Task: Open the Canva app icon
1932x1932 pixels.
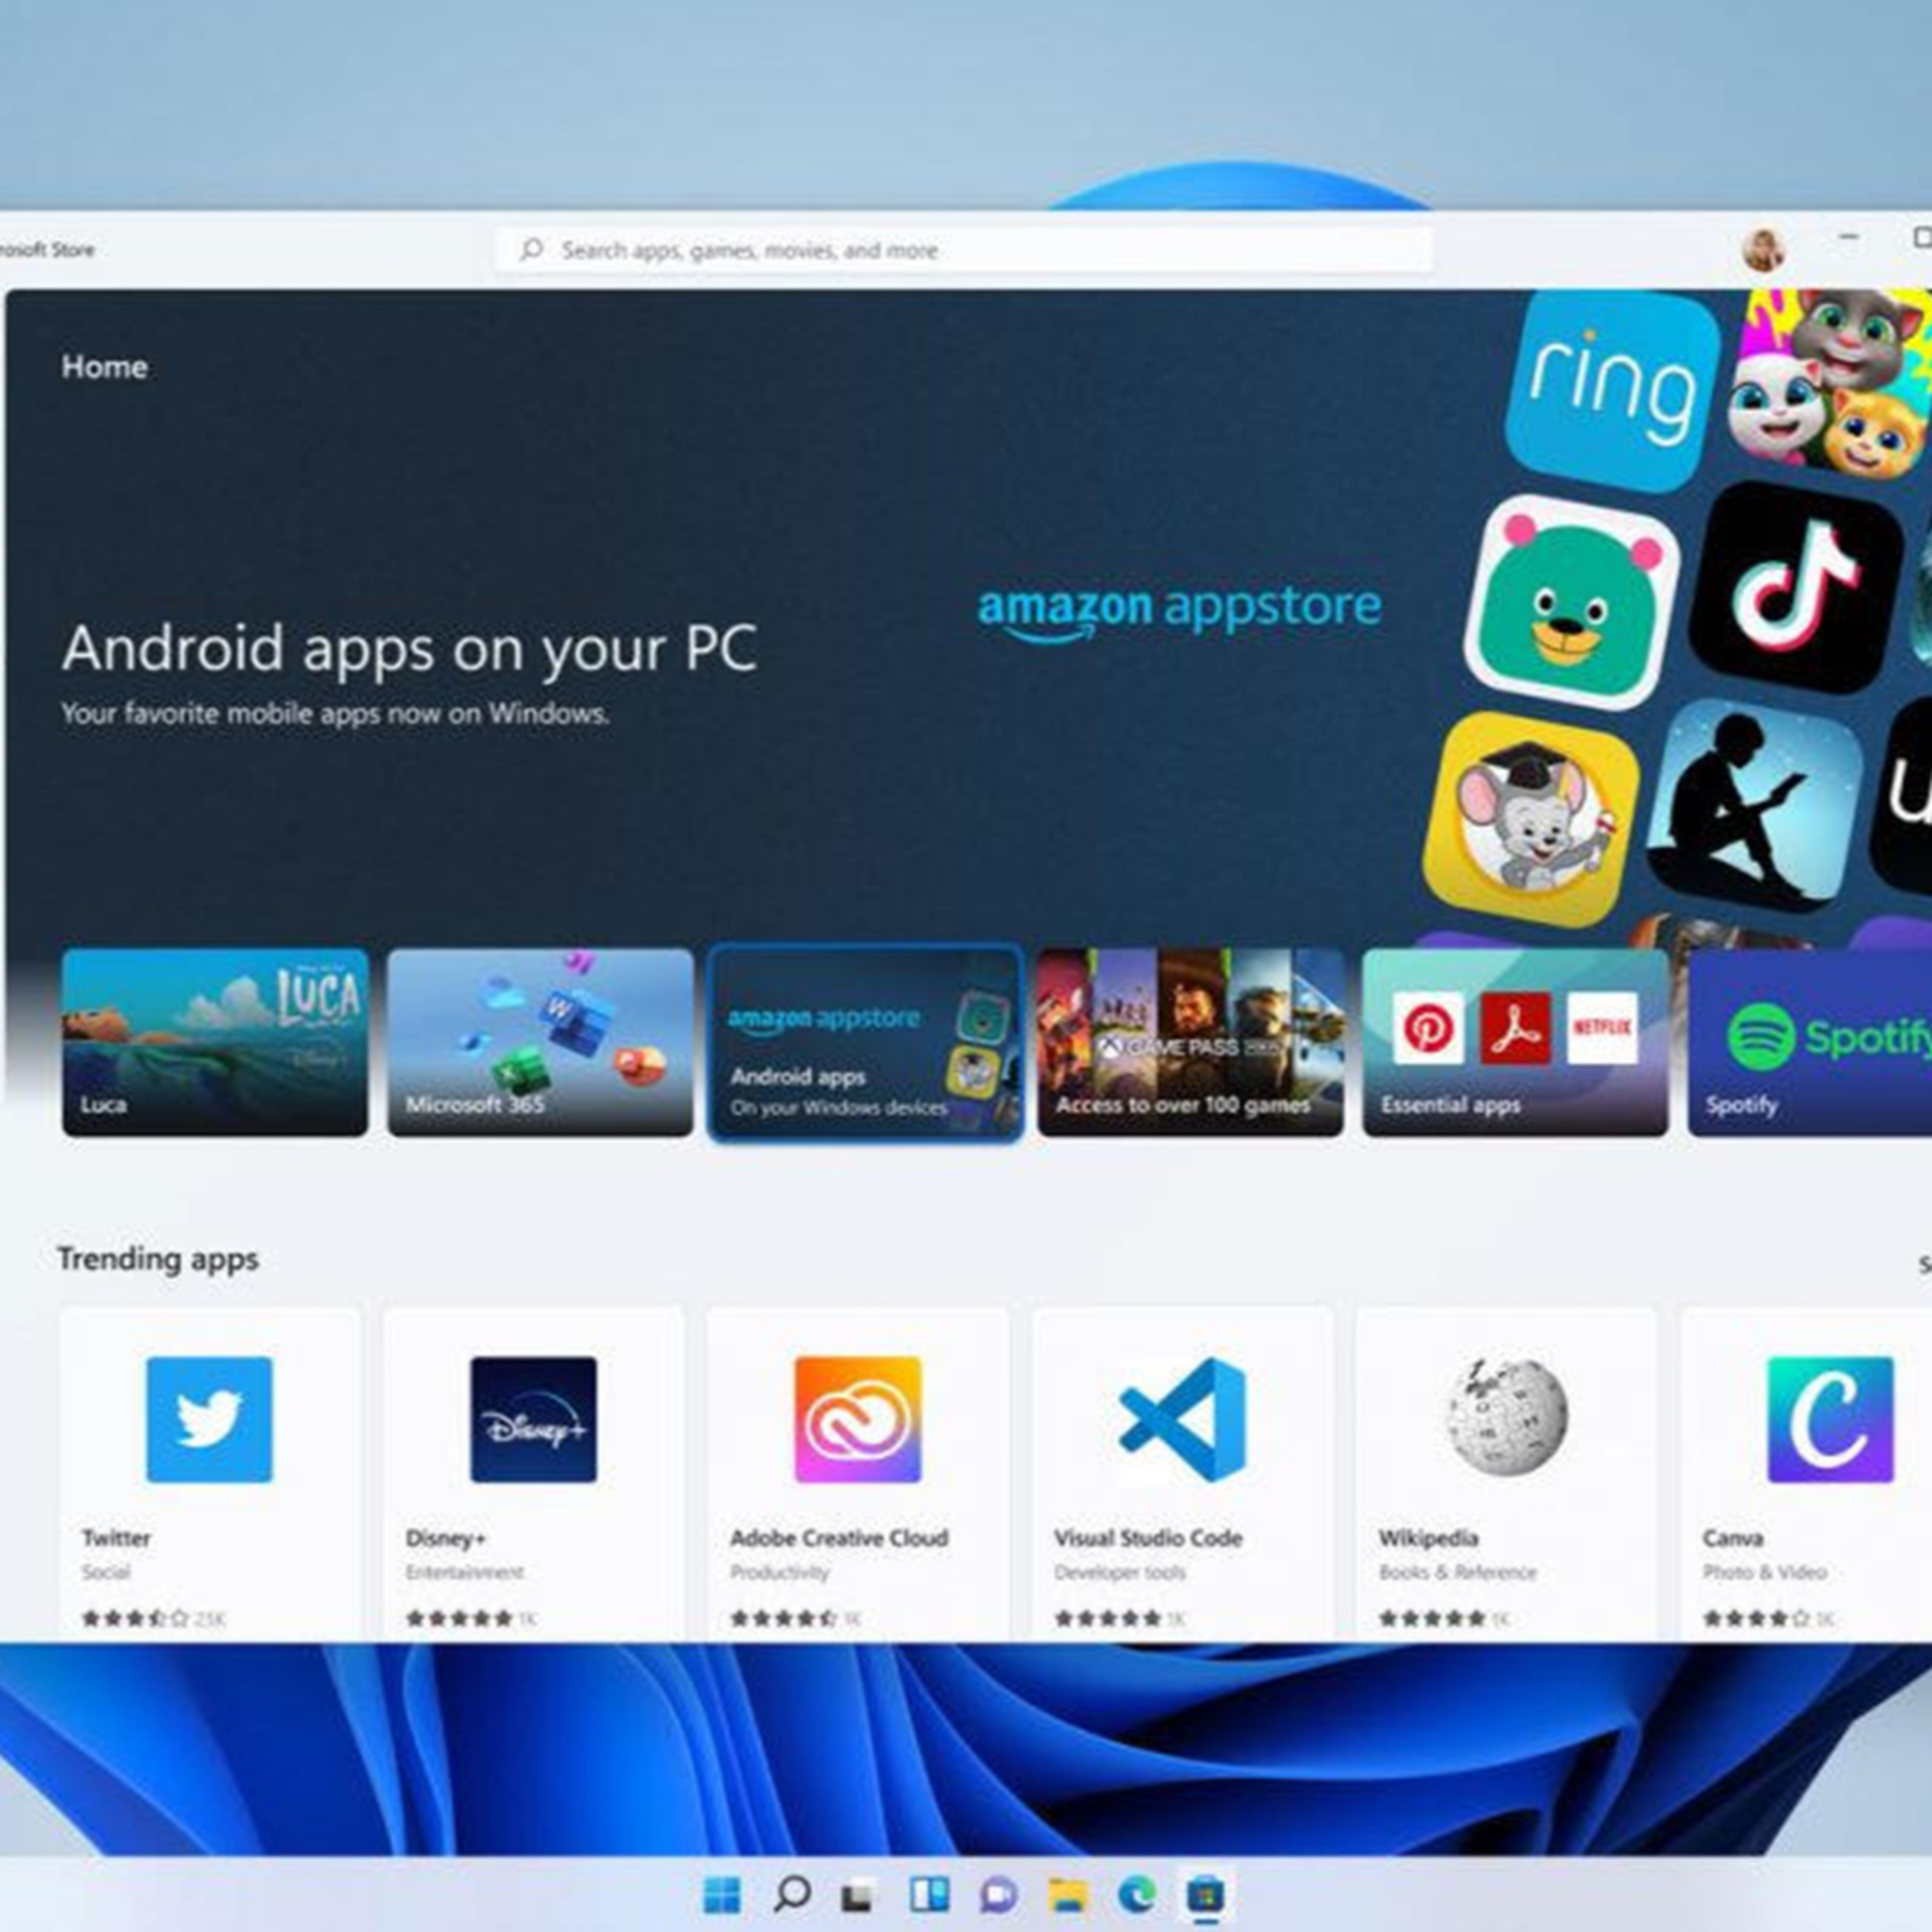Action: pyautogui.click(x=1829, y=1419)
